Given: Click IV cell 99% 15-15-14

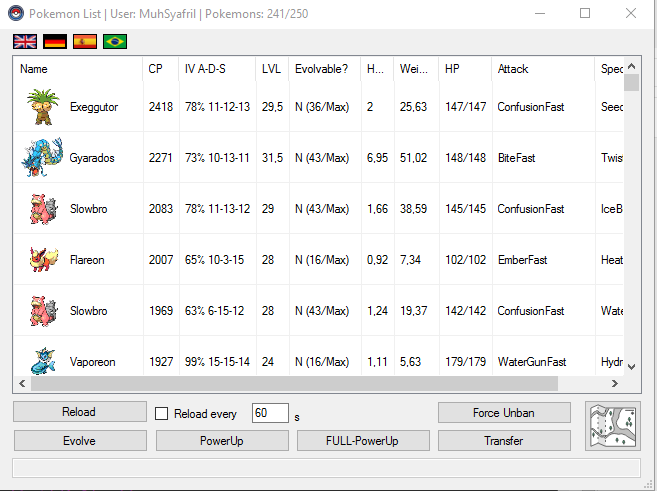Looking at the screenshot, I should coord(217,362).
